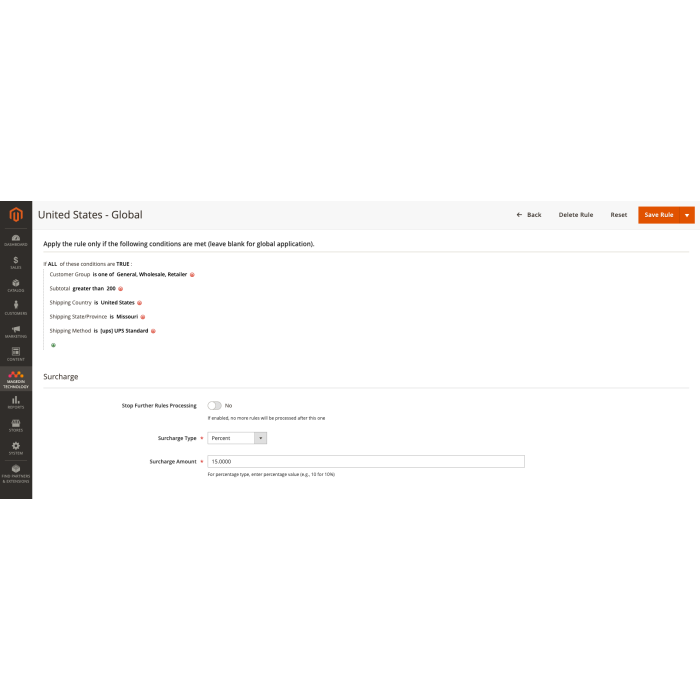Image resolution: width=700 pixels, height=700 pixels.
Task: Click Delete Rule
Action: click(x=576, y=215)
